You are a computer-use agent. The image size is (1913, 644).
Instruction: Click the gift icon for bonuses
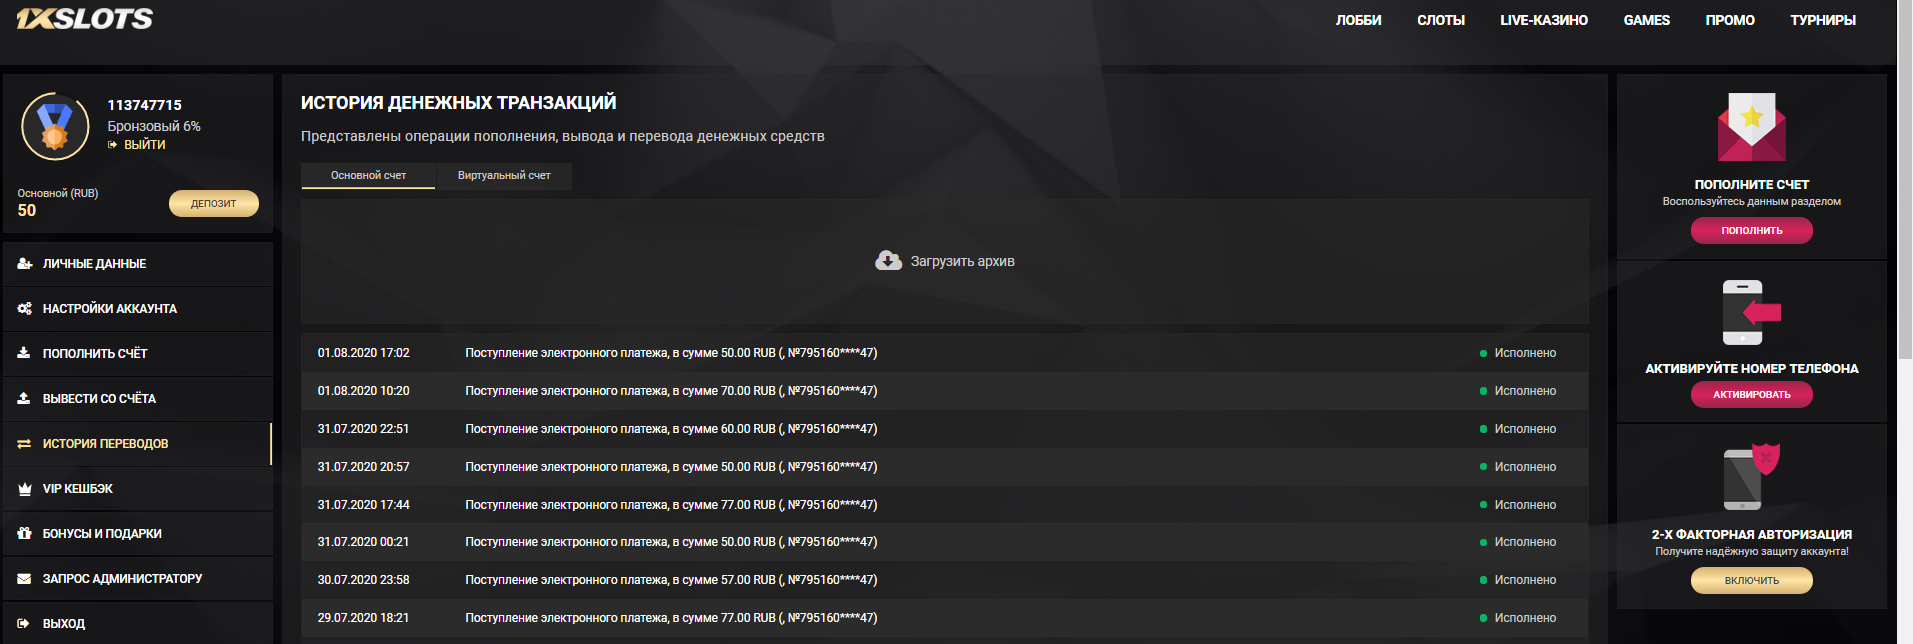tap(25, 534)
